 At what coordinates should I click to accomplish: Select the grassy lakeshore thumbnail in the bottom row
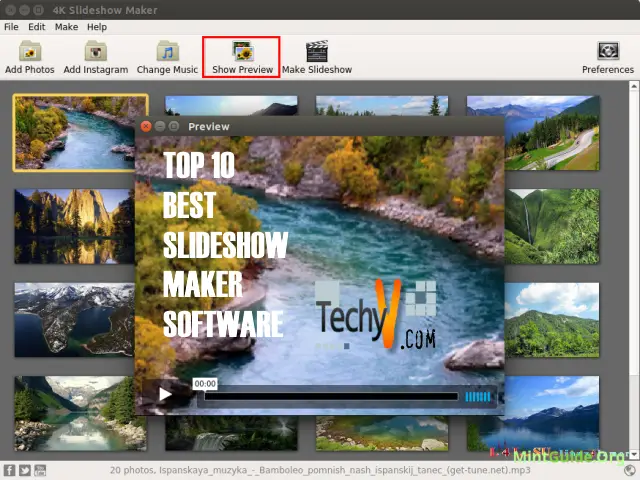[382, 433]
